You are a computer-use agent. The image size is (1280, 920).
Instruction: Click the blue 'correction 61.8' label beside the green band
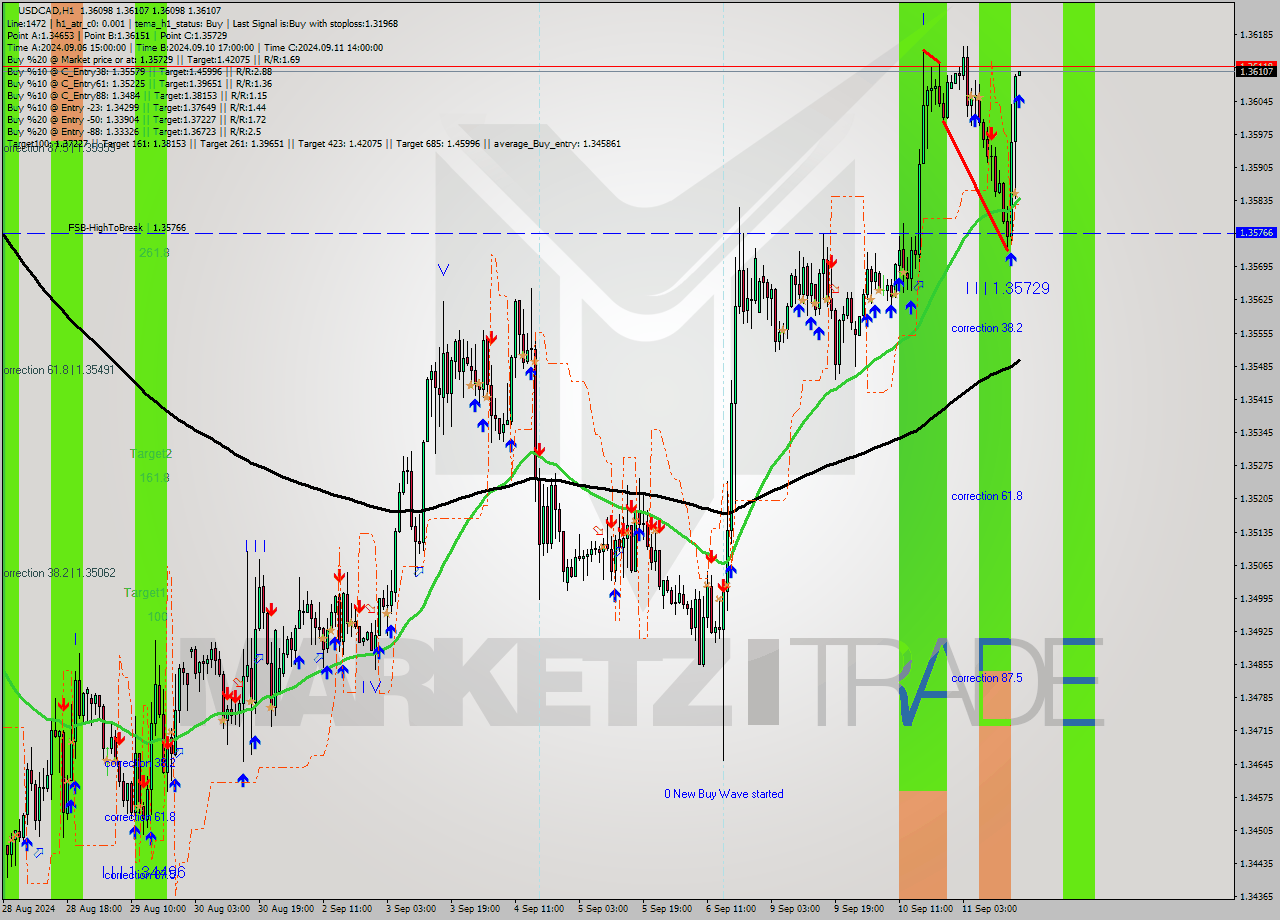[986, 496]
